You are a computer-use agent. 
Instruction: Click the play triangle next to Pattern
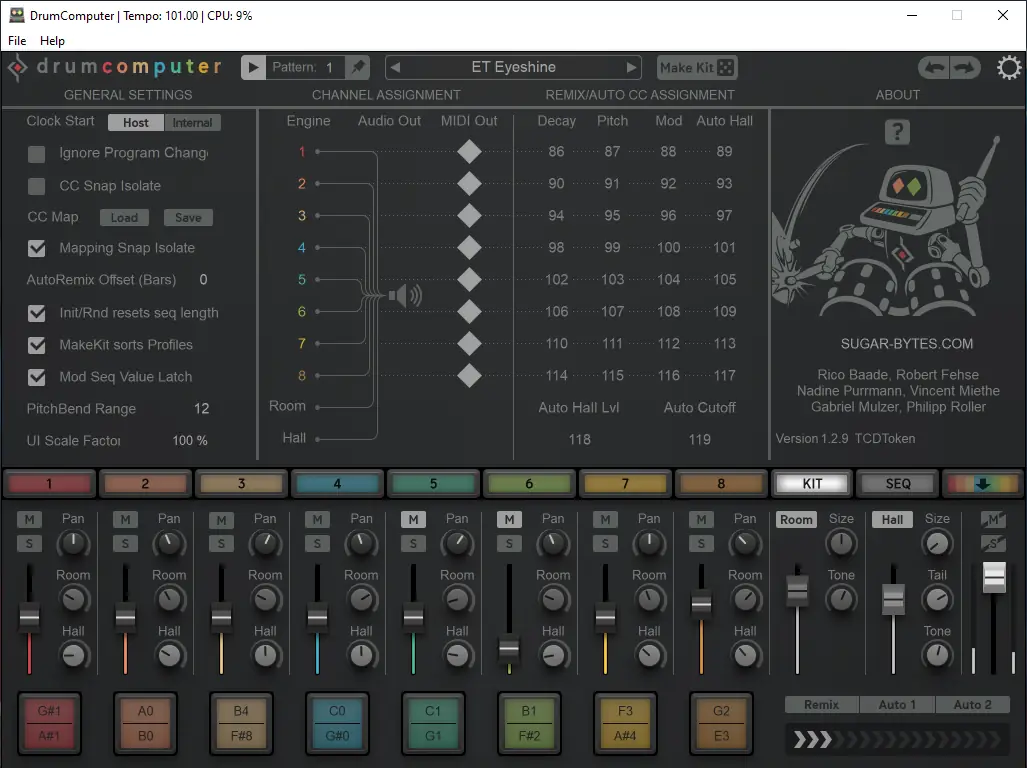pyautogui.click(x=253, y=68)
